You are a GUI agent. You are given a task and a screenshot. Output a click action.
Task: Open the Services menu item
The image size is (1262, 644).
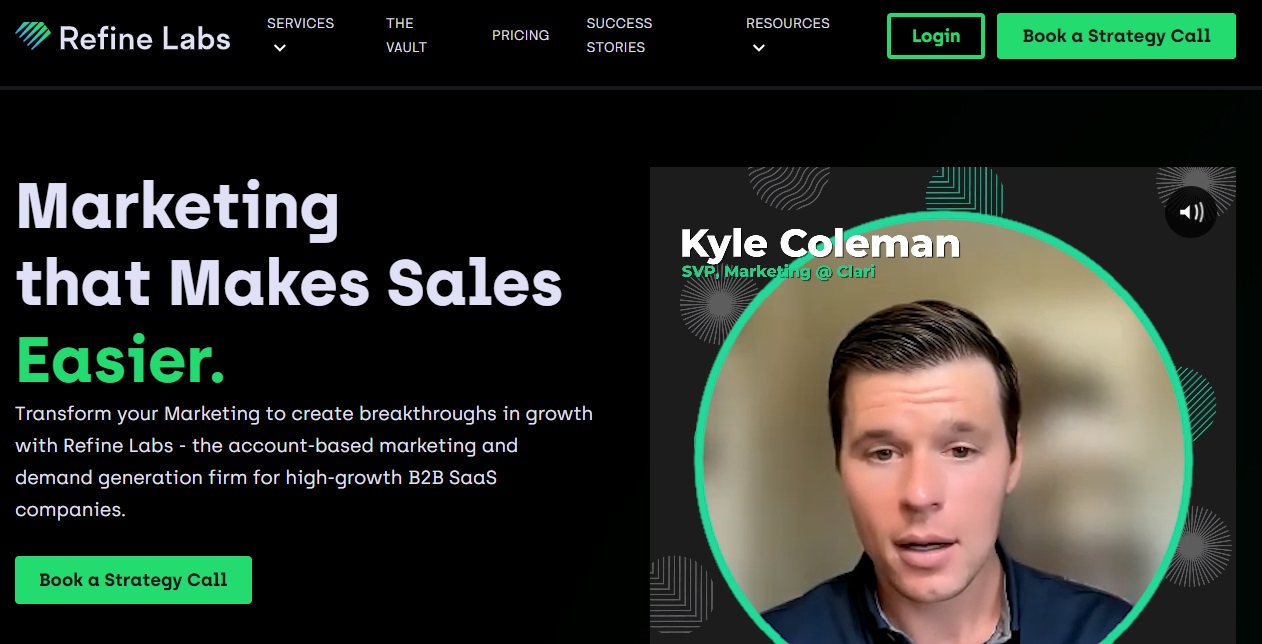point(300,23)
